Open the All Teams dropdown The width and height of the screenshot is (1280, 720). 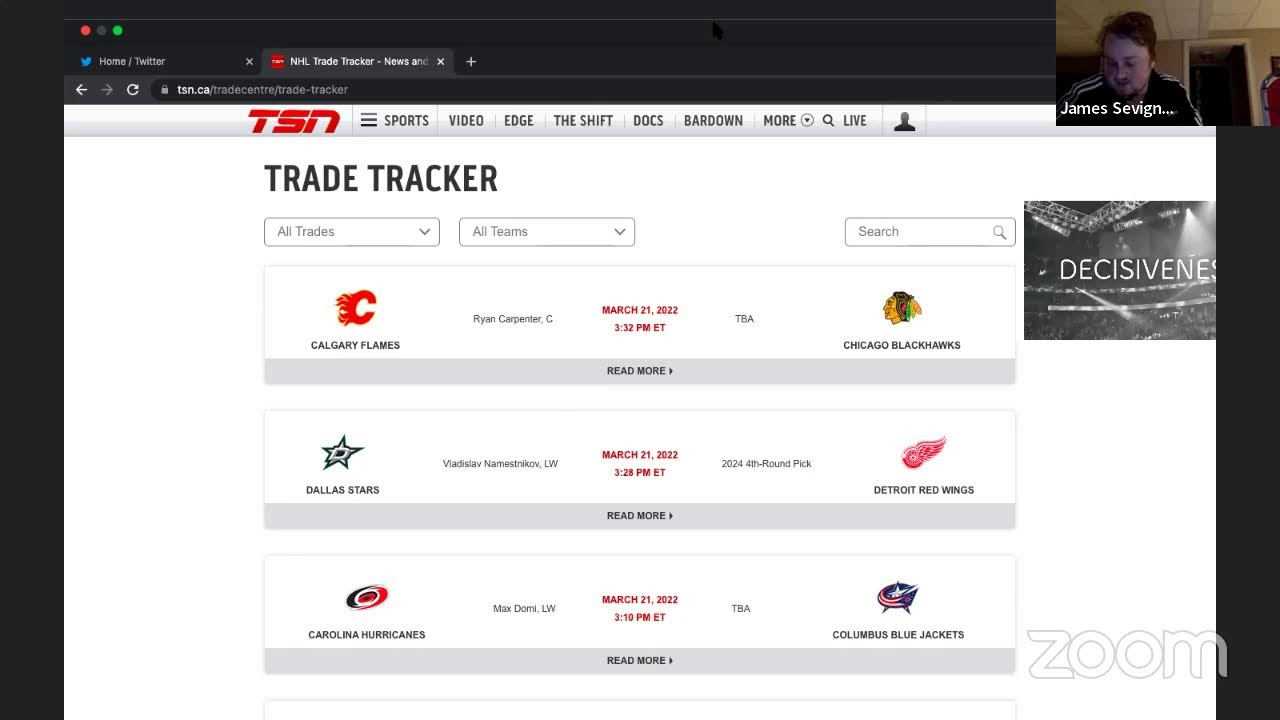(x=547, y=231)
